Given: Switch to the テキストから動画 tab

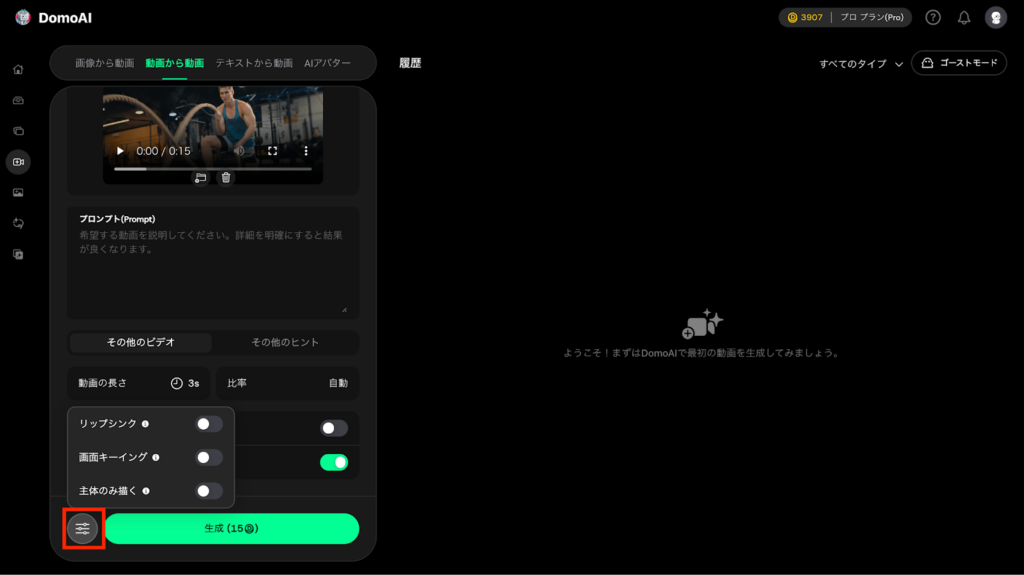Looking at the screenshot, I should 254,63.
